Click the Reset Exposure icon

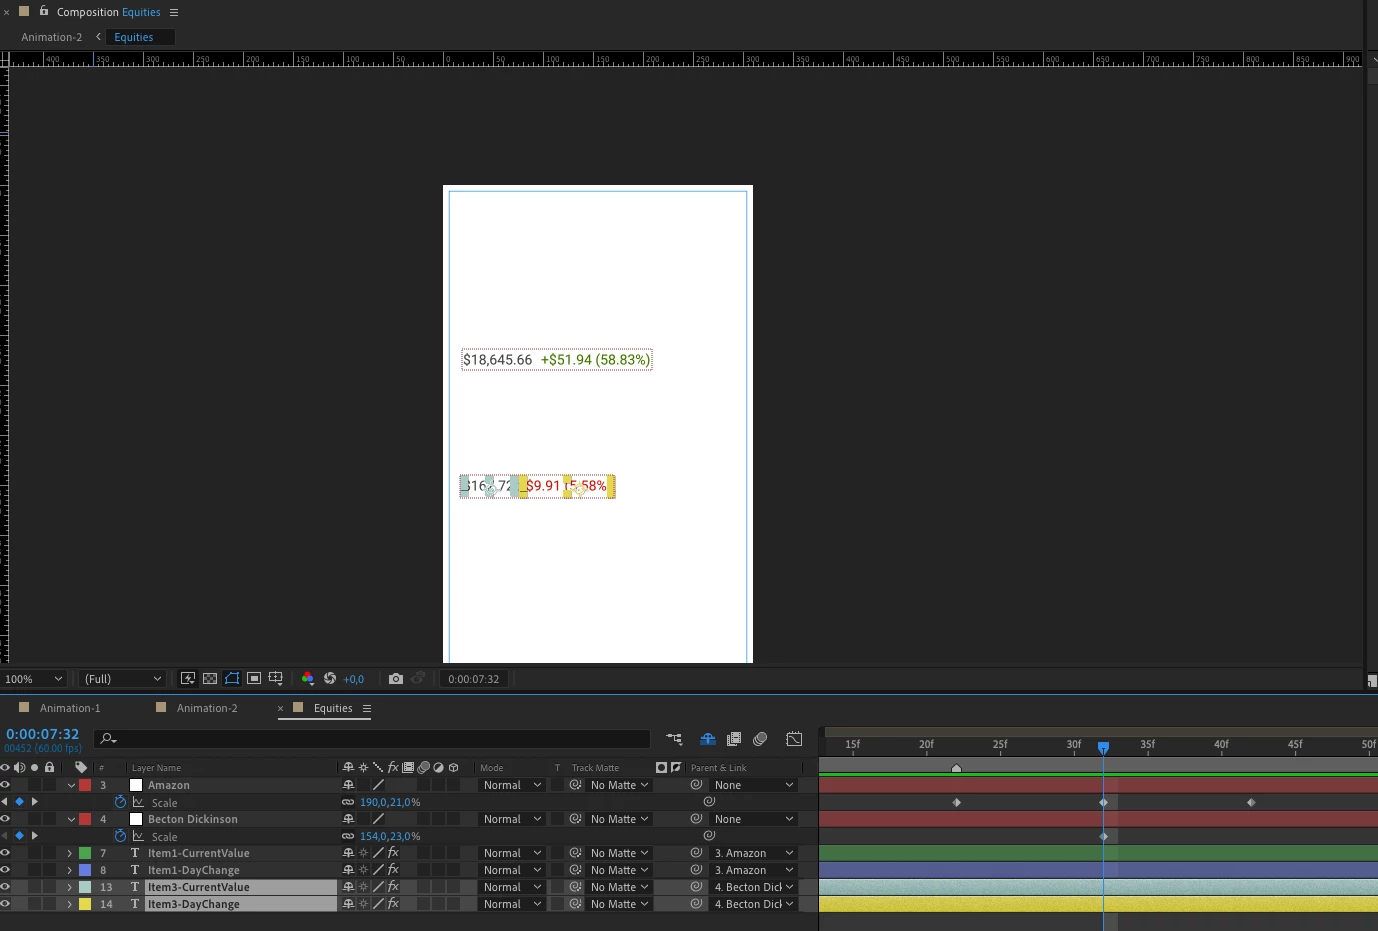[x=330, y=678]
